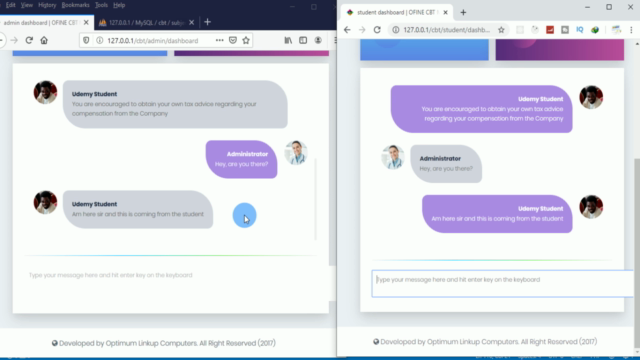This screenshot has width=640, height=360.
Task: Open the Help menu in Firefox
Action: coord(119,5)
